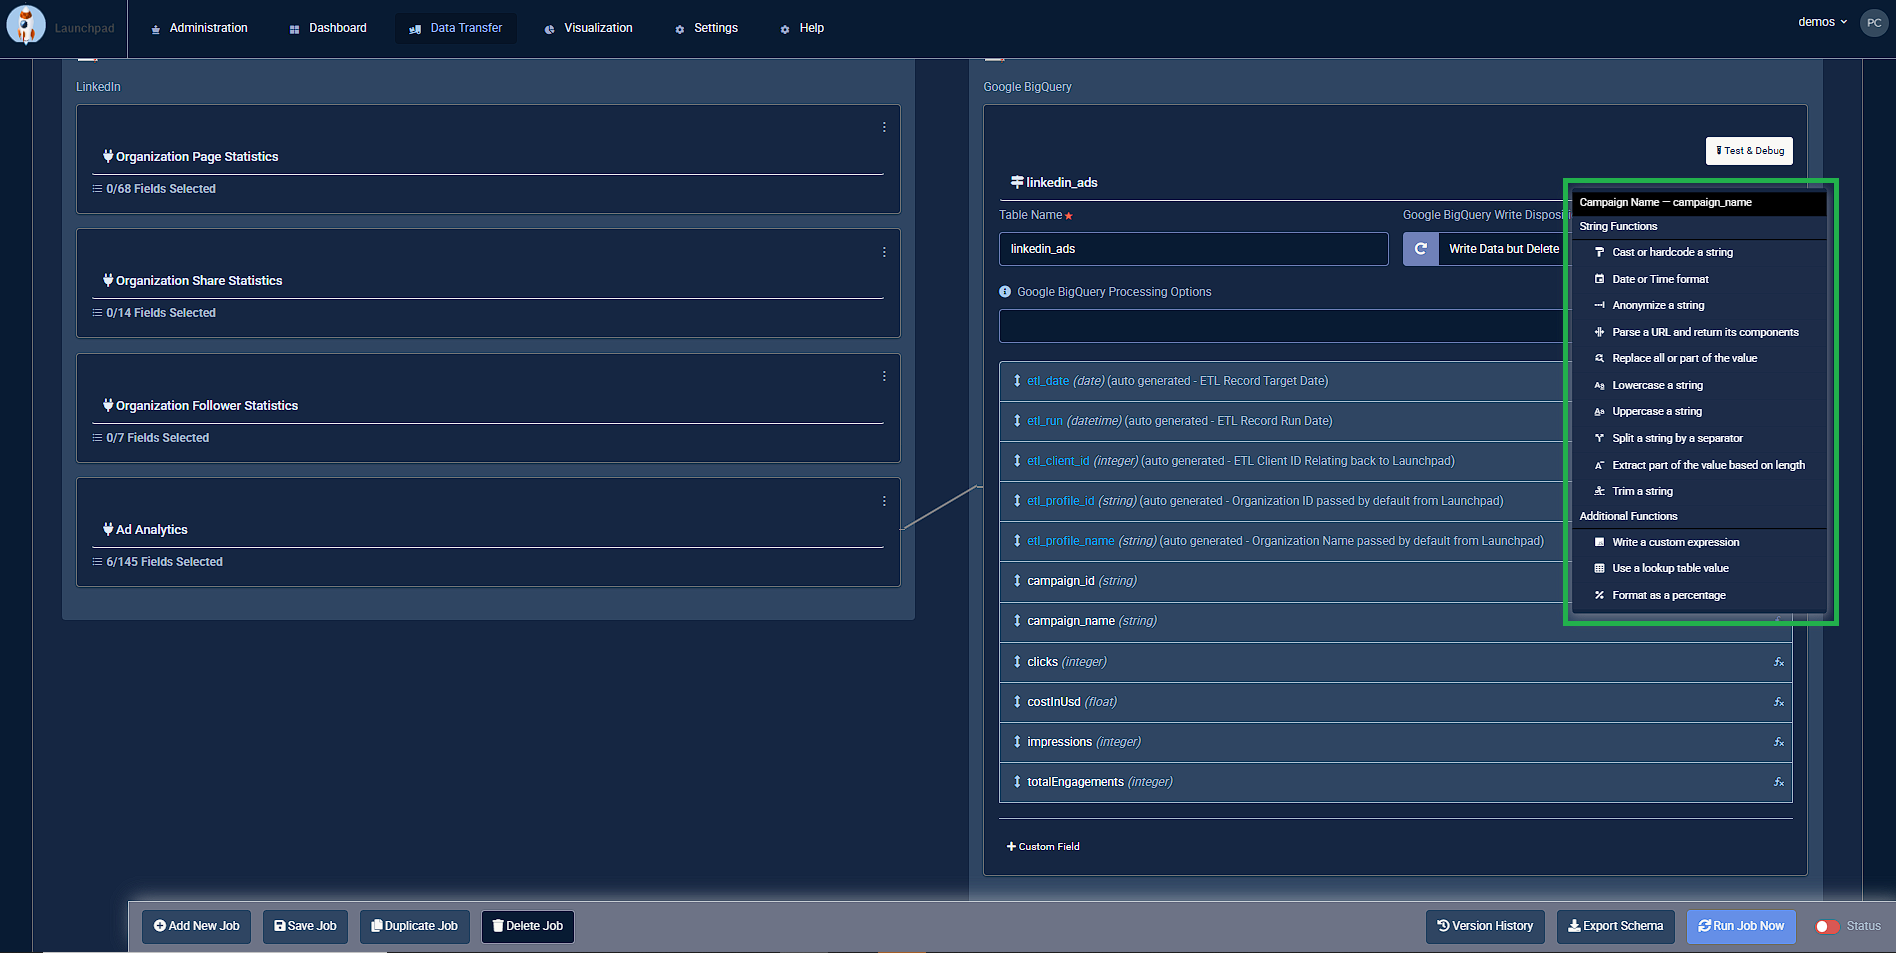Open the Settings menu
1896x953 pixels.
coord(707,28)
